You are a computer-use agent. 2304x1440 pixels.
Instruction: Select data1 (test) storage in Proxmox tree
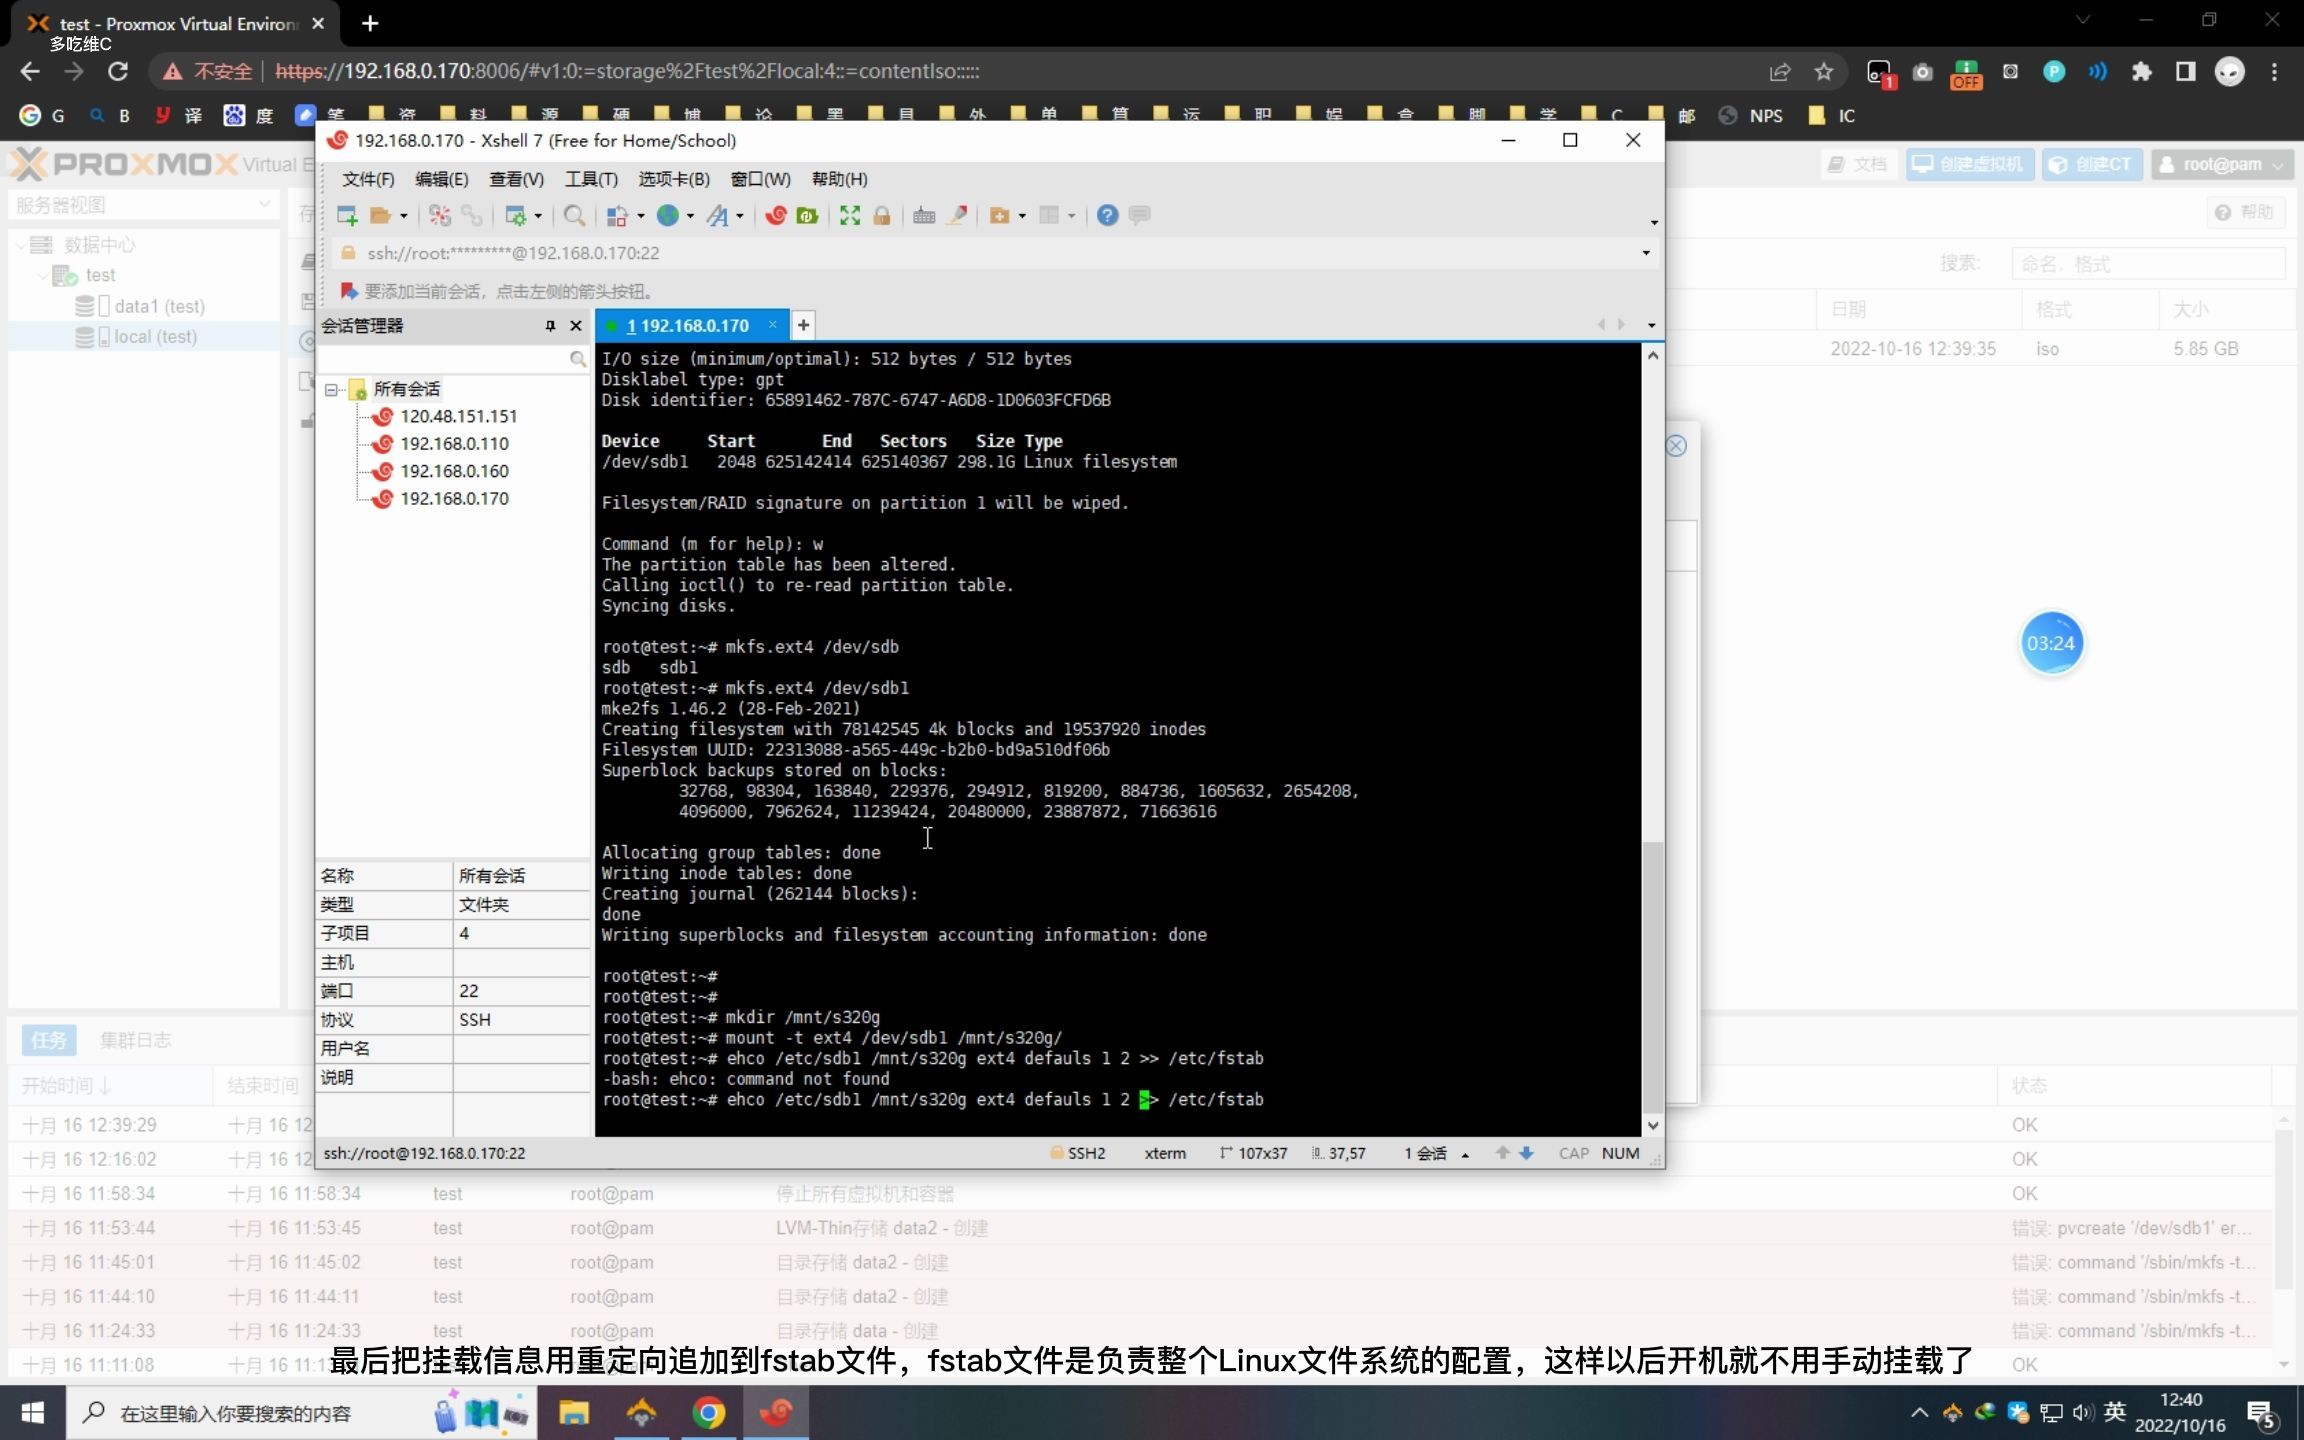(x=159, y=306)
